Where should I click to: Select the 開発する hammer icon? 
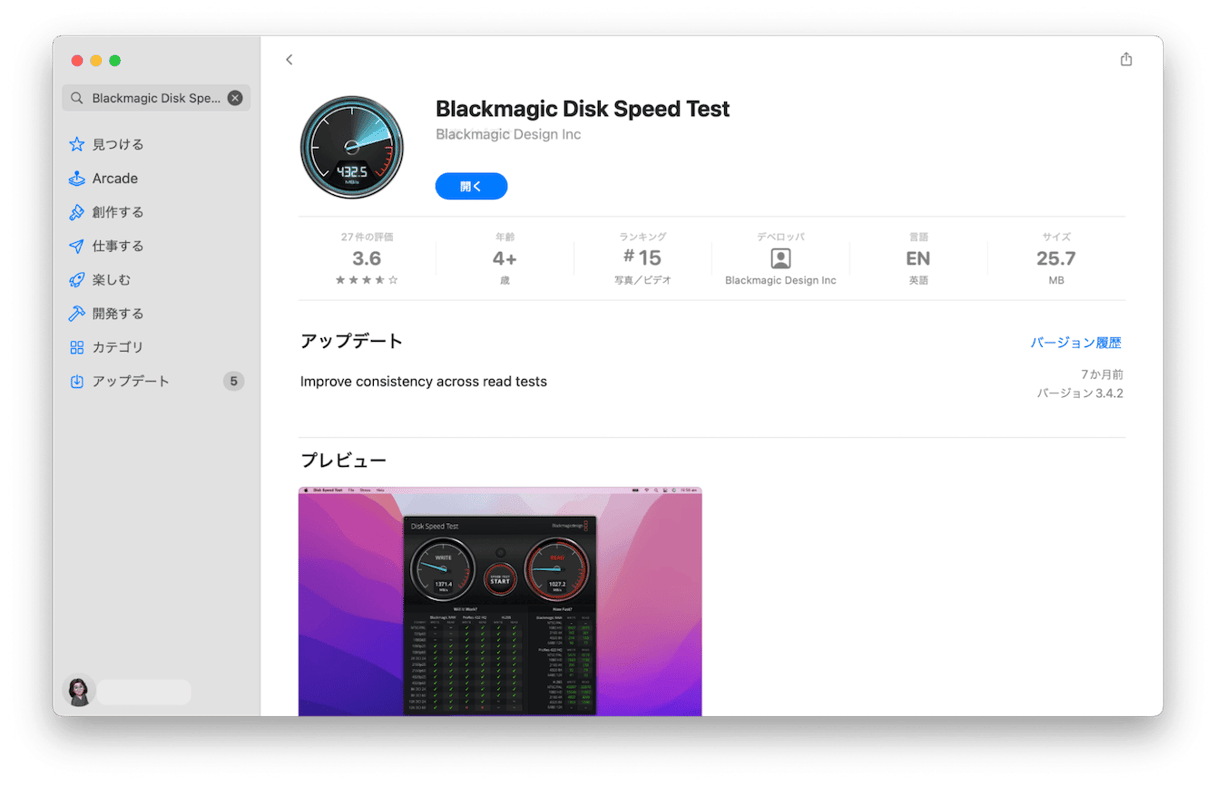point(76,313)
